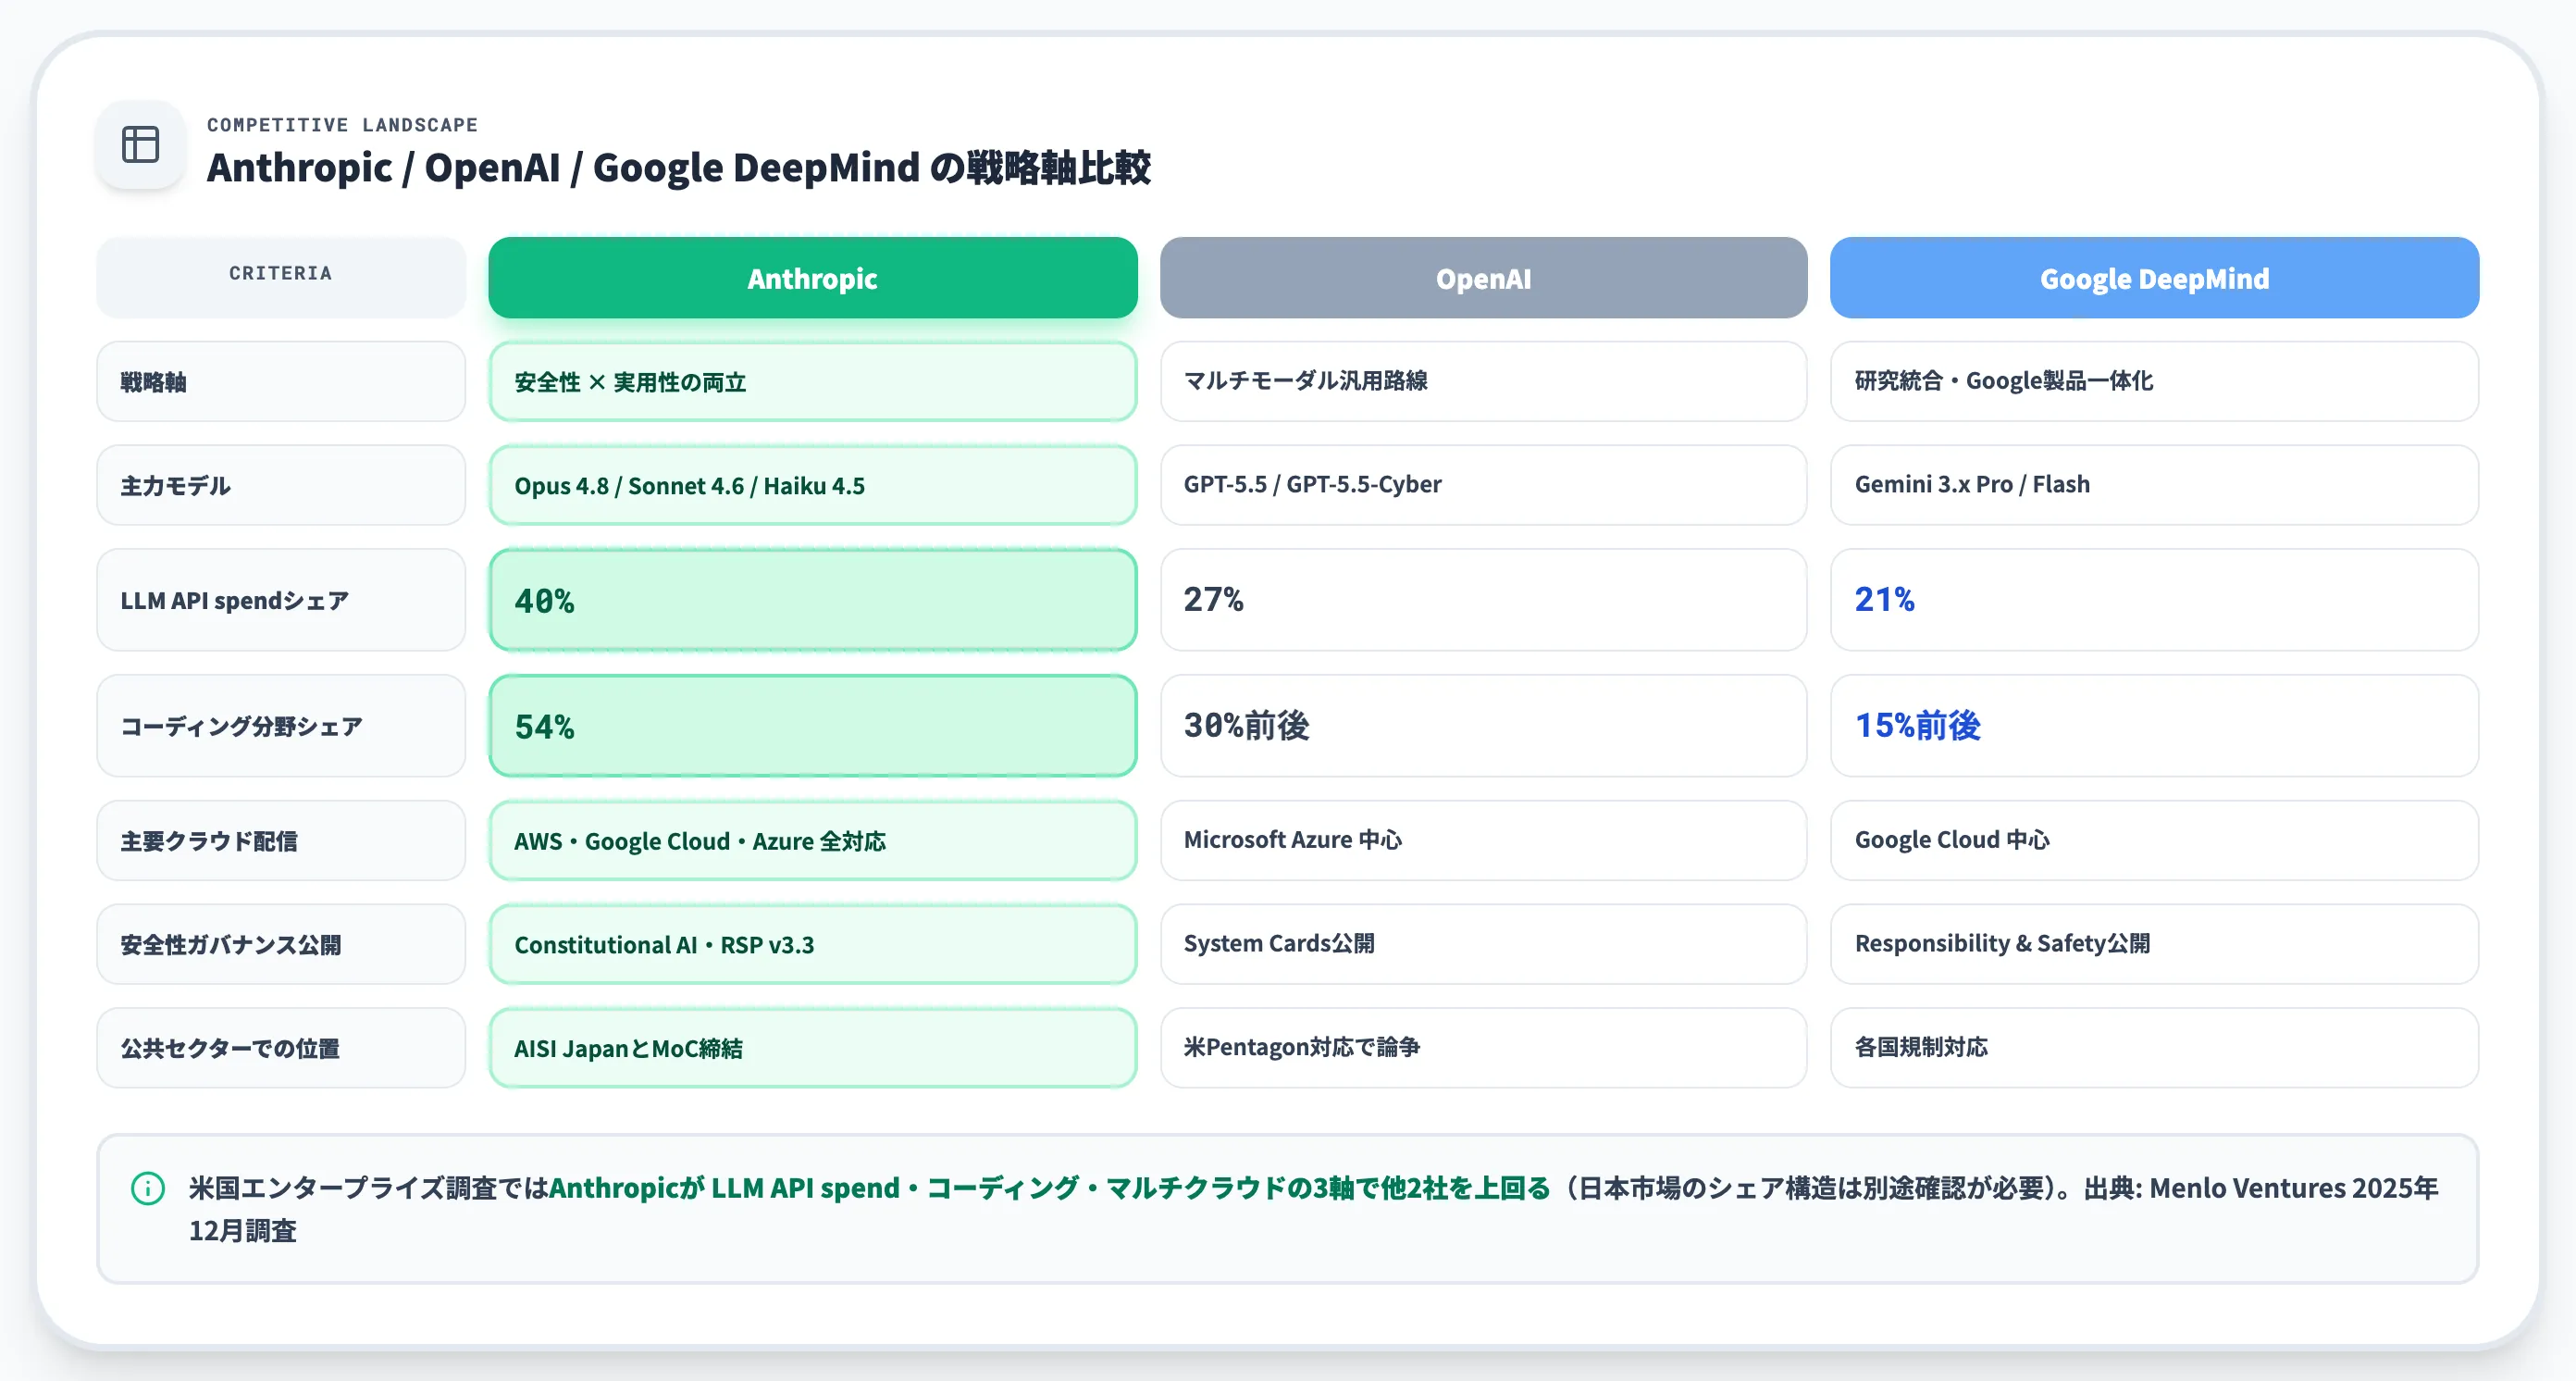Click the '米Pentagon対応で論争' cell
The image size is (2576, 1381).
(x=1483, y=1048)
